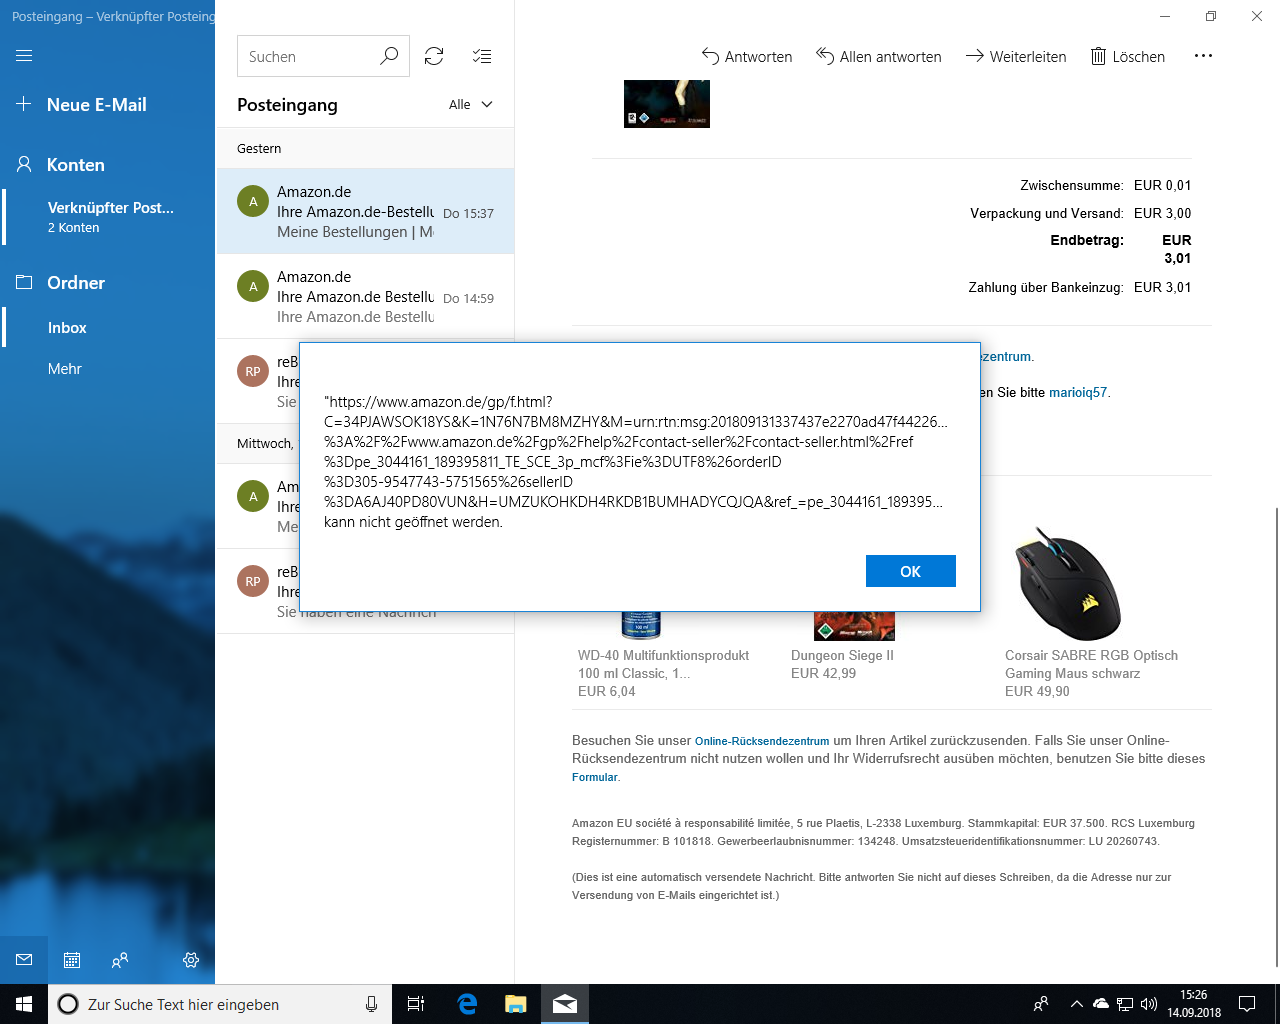Image resolution: width=1280 pixels, height=1024 pixels.
Task: Click the Mail app taskbar icon
Action: (564, 1004)
